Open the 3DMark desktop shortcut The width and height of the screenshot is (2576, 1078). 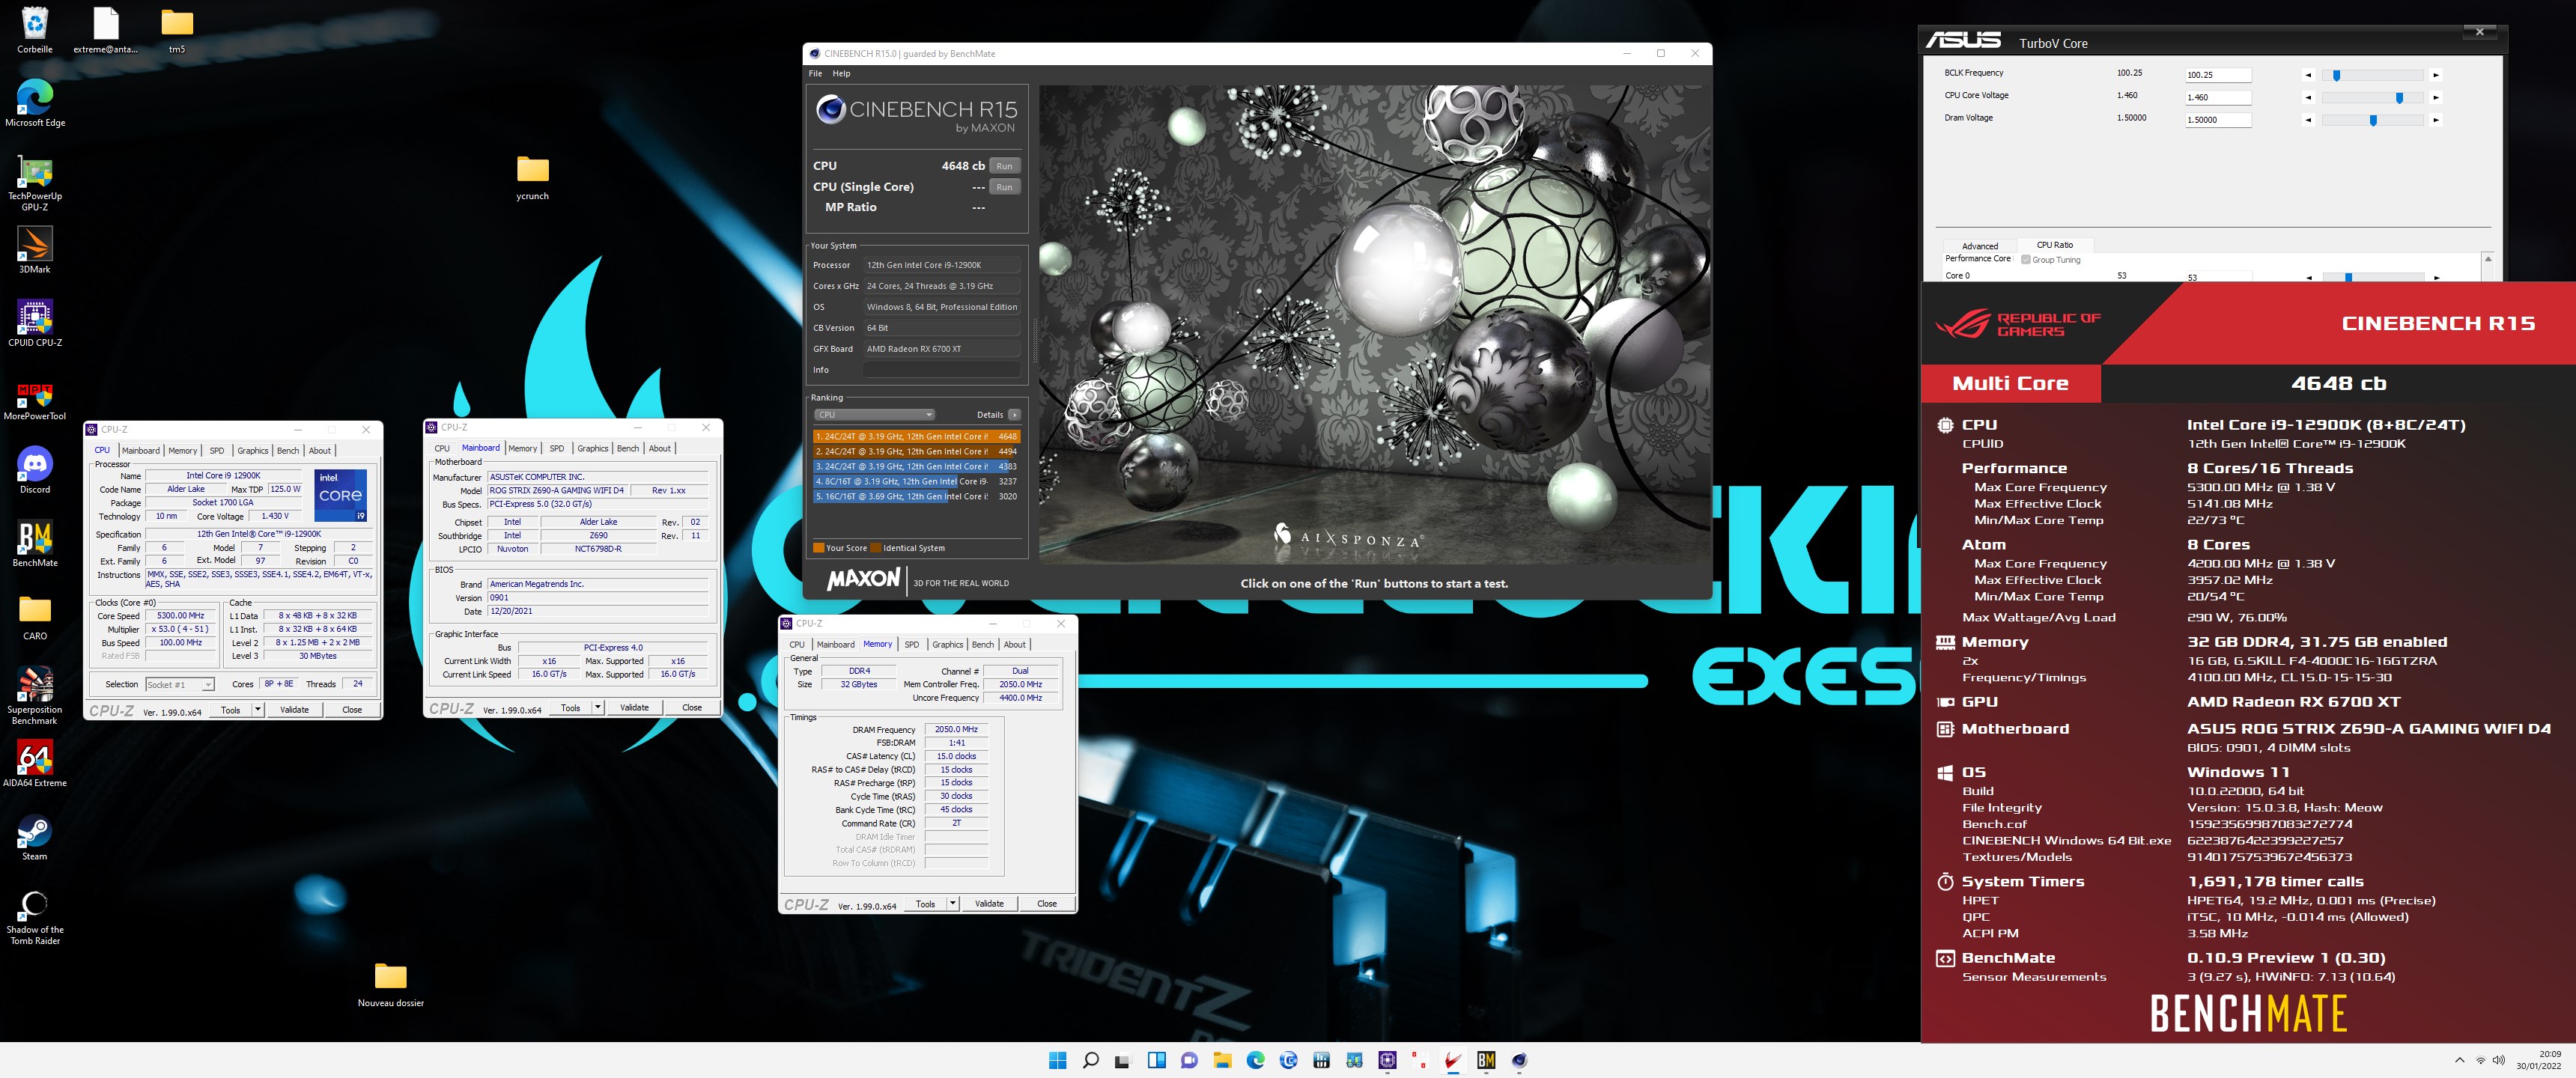pyautogui.click(x=35, y=250)
